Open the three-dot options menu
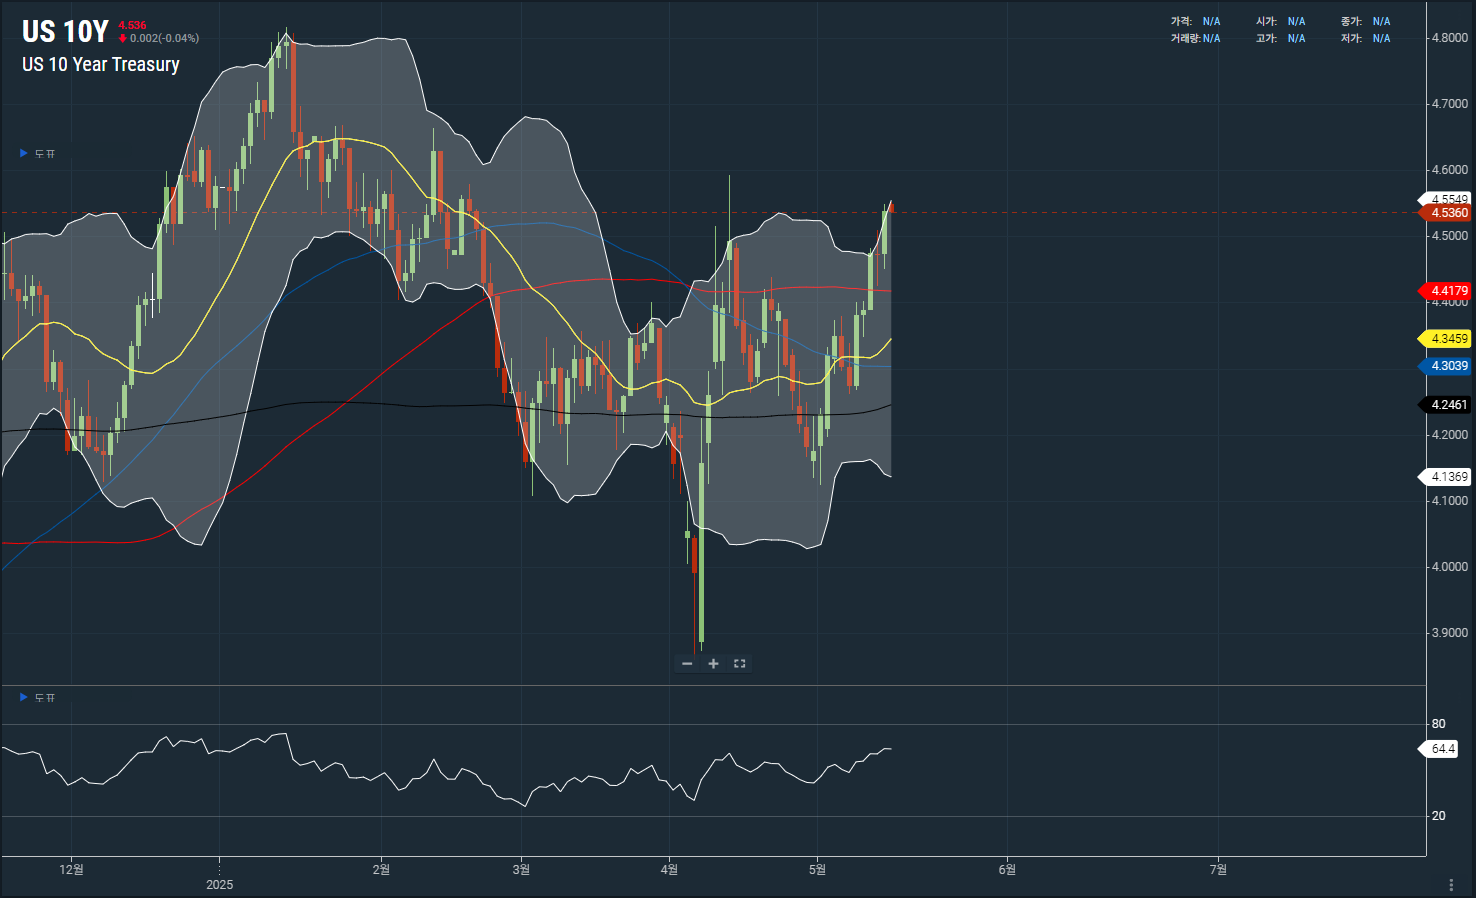The height and width of the screenshot is (898, 1476). click(x=1451, y=885)
